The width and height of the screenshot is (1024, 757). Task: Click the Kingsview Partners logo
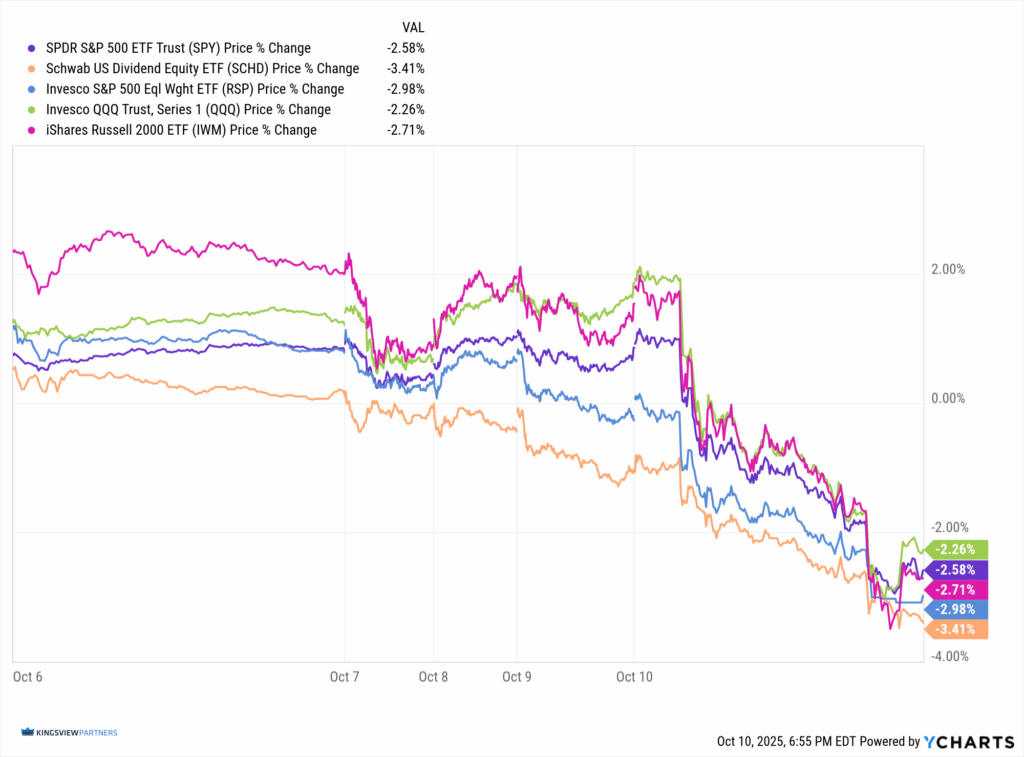(x=68, y=733)
